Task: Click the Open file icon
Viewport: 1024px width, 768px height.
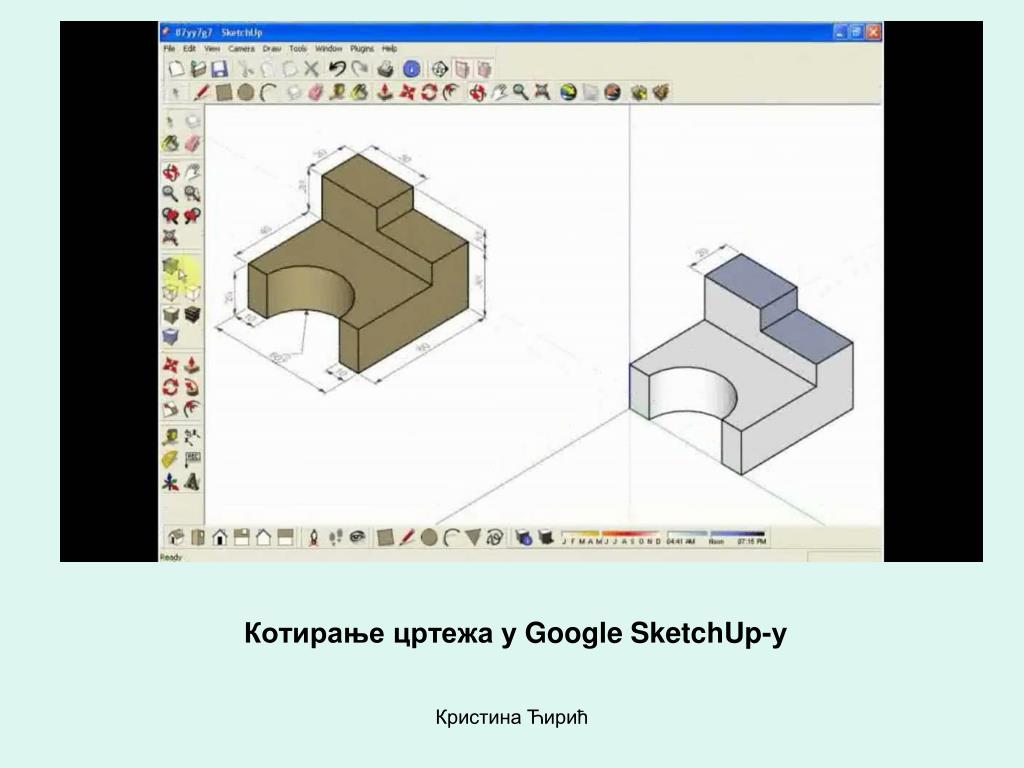Action: click(x=198, y=69)
